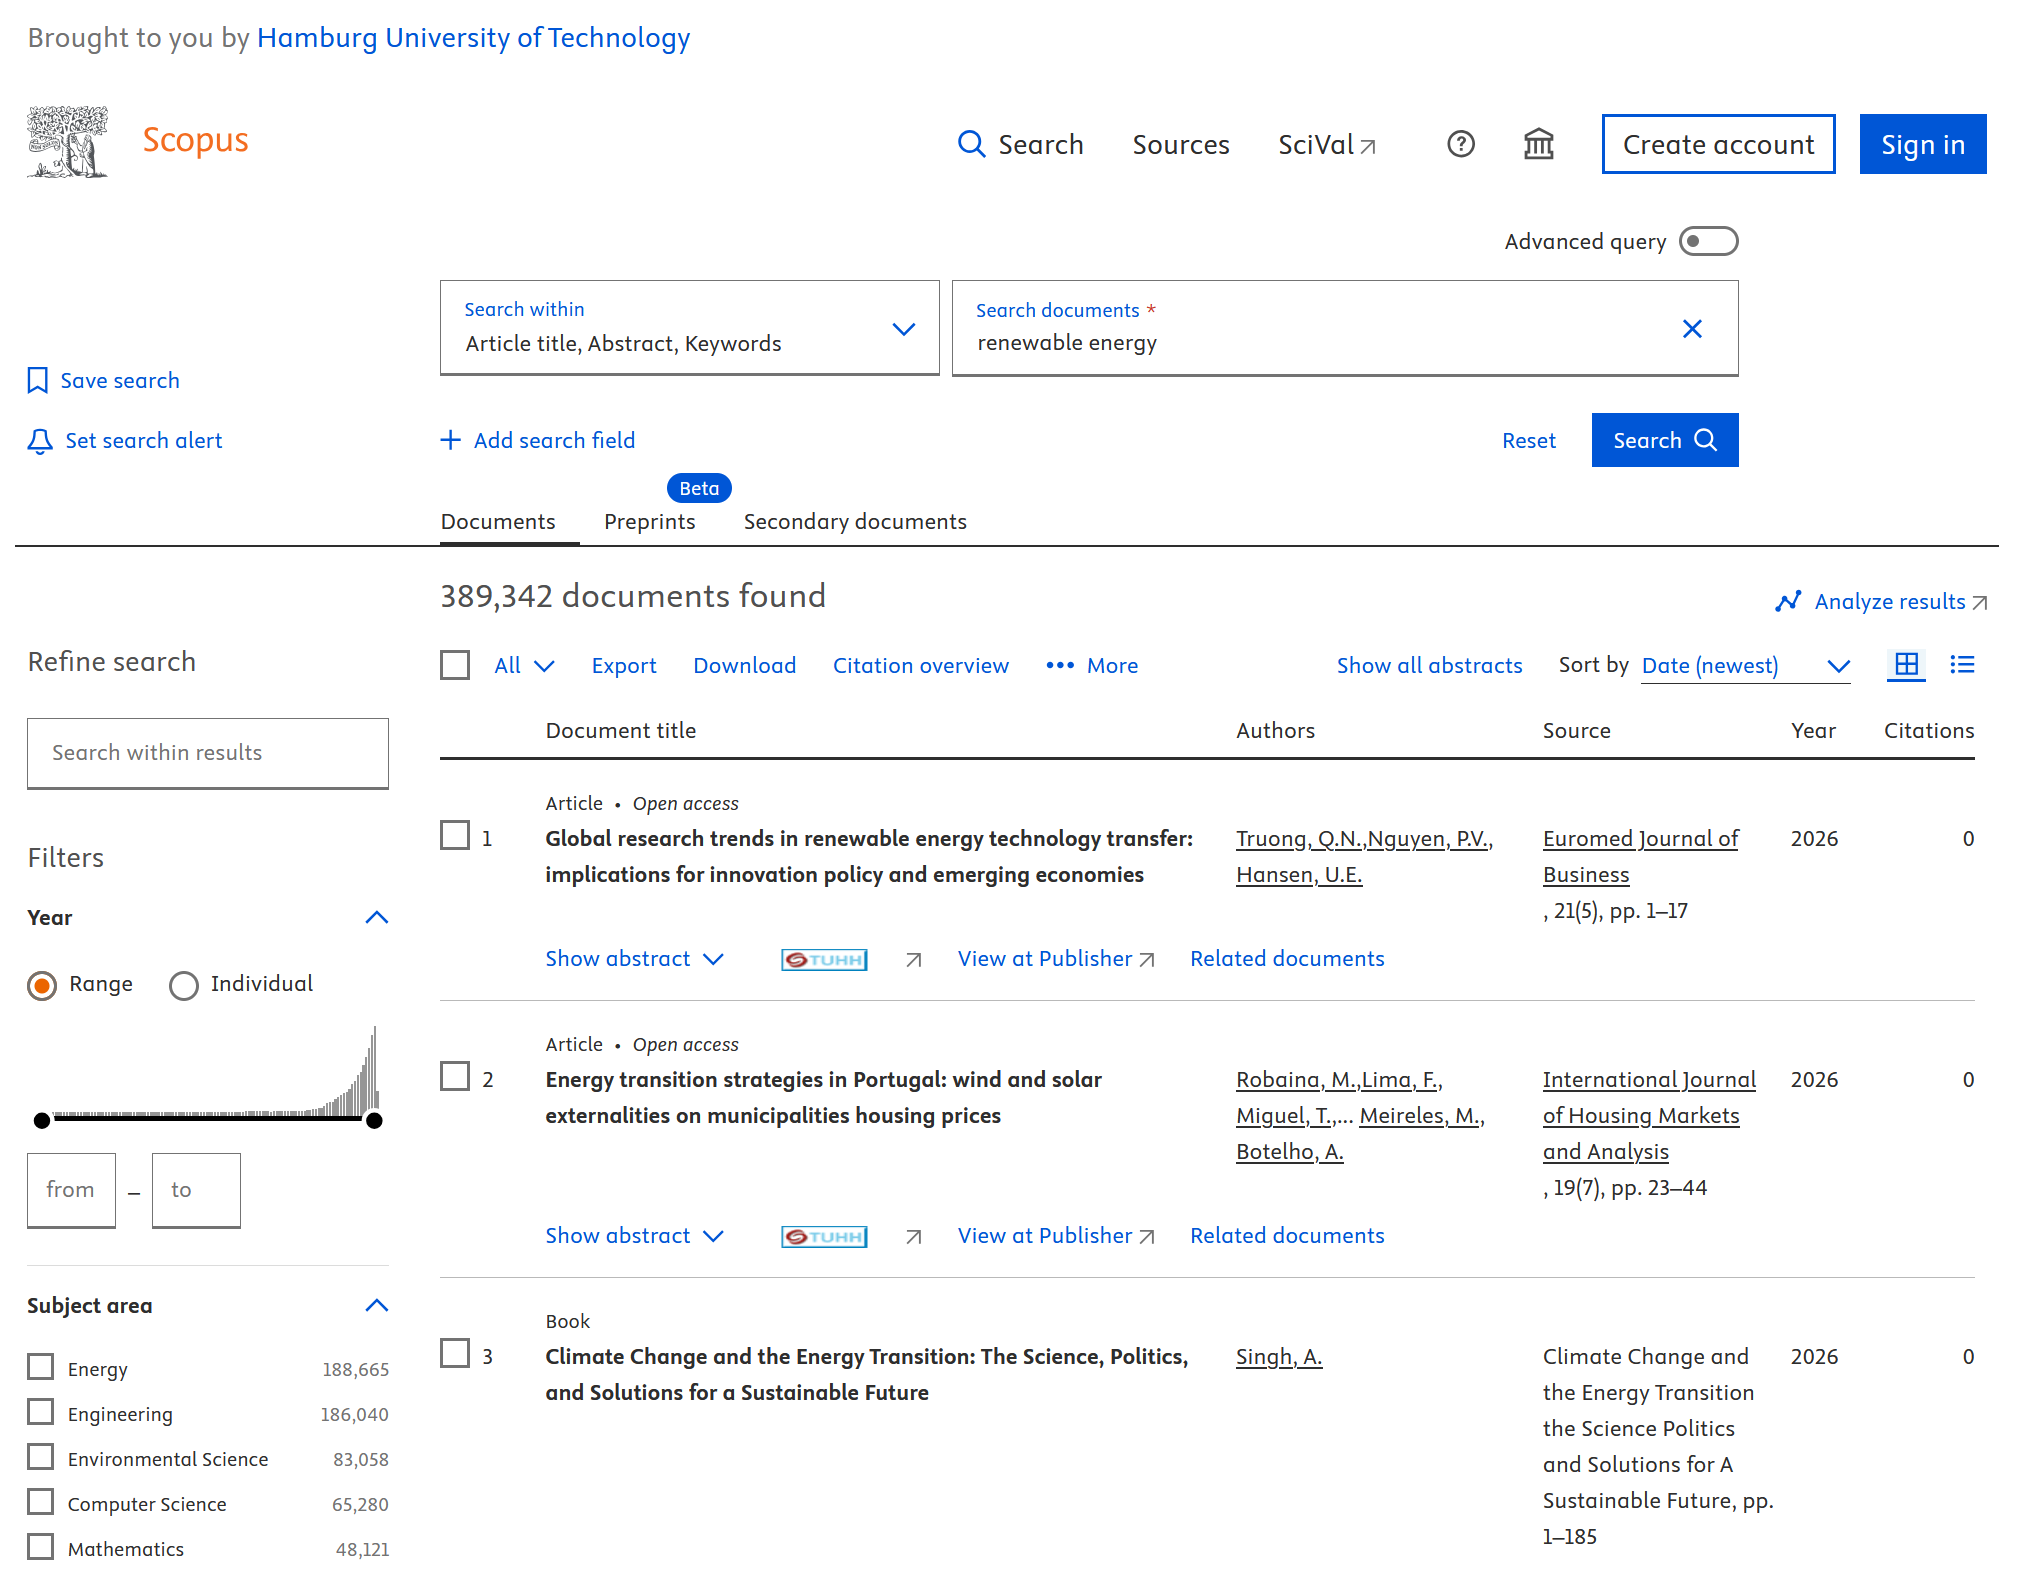
Task: Click the Set search alert bell icon
Action: (40, 441)
